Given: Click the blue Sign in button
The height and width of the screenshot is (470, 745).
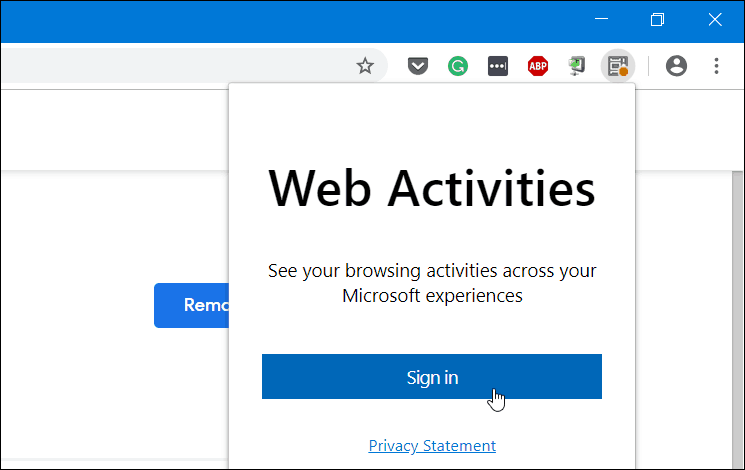Looking at the screenshot, I should 431,376.
